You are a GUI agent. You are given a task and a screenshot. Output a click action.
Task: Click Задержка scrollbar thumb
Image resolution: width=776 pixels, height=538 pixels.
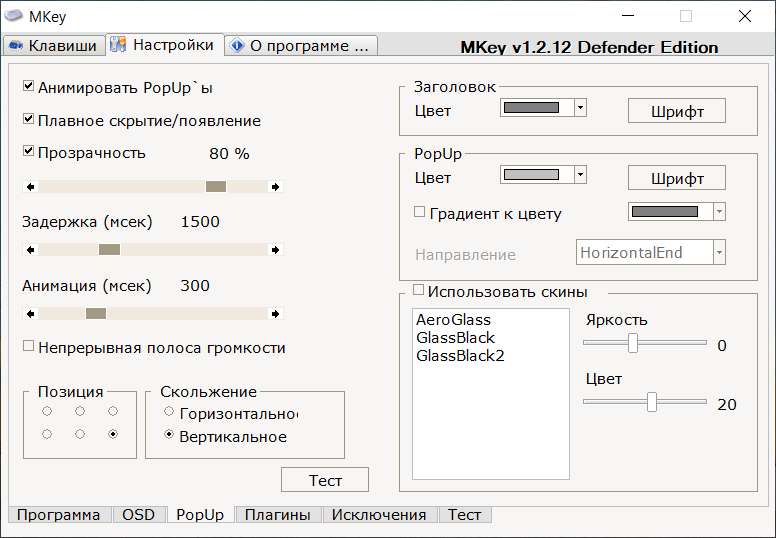point(109,250)
